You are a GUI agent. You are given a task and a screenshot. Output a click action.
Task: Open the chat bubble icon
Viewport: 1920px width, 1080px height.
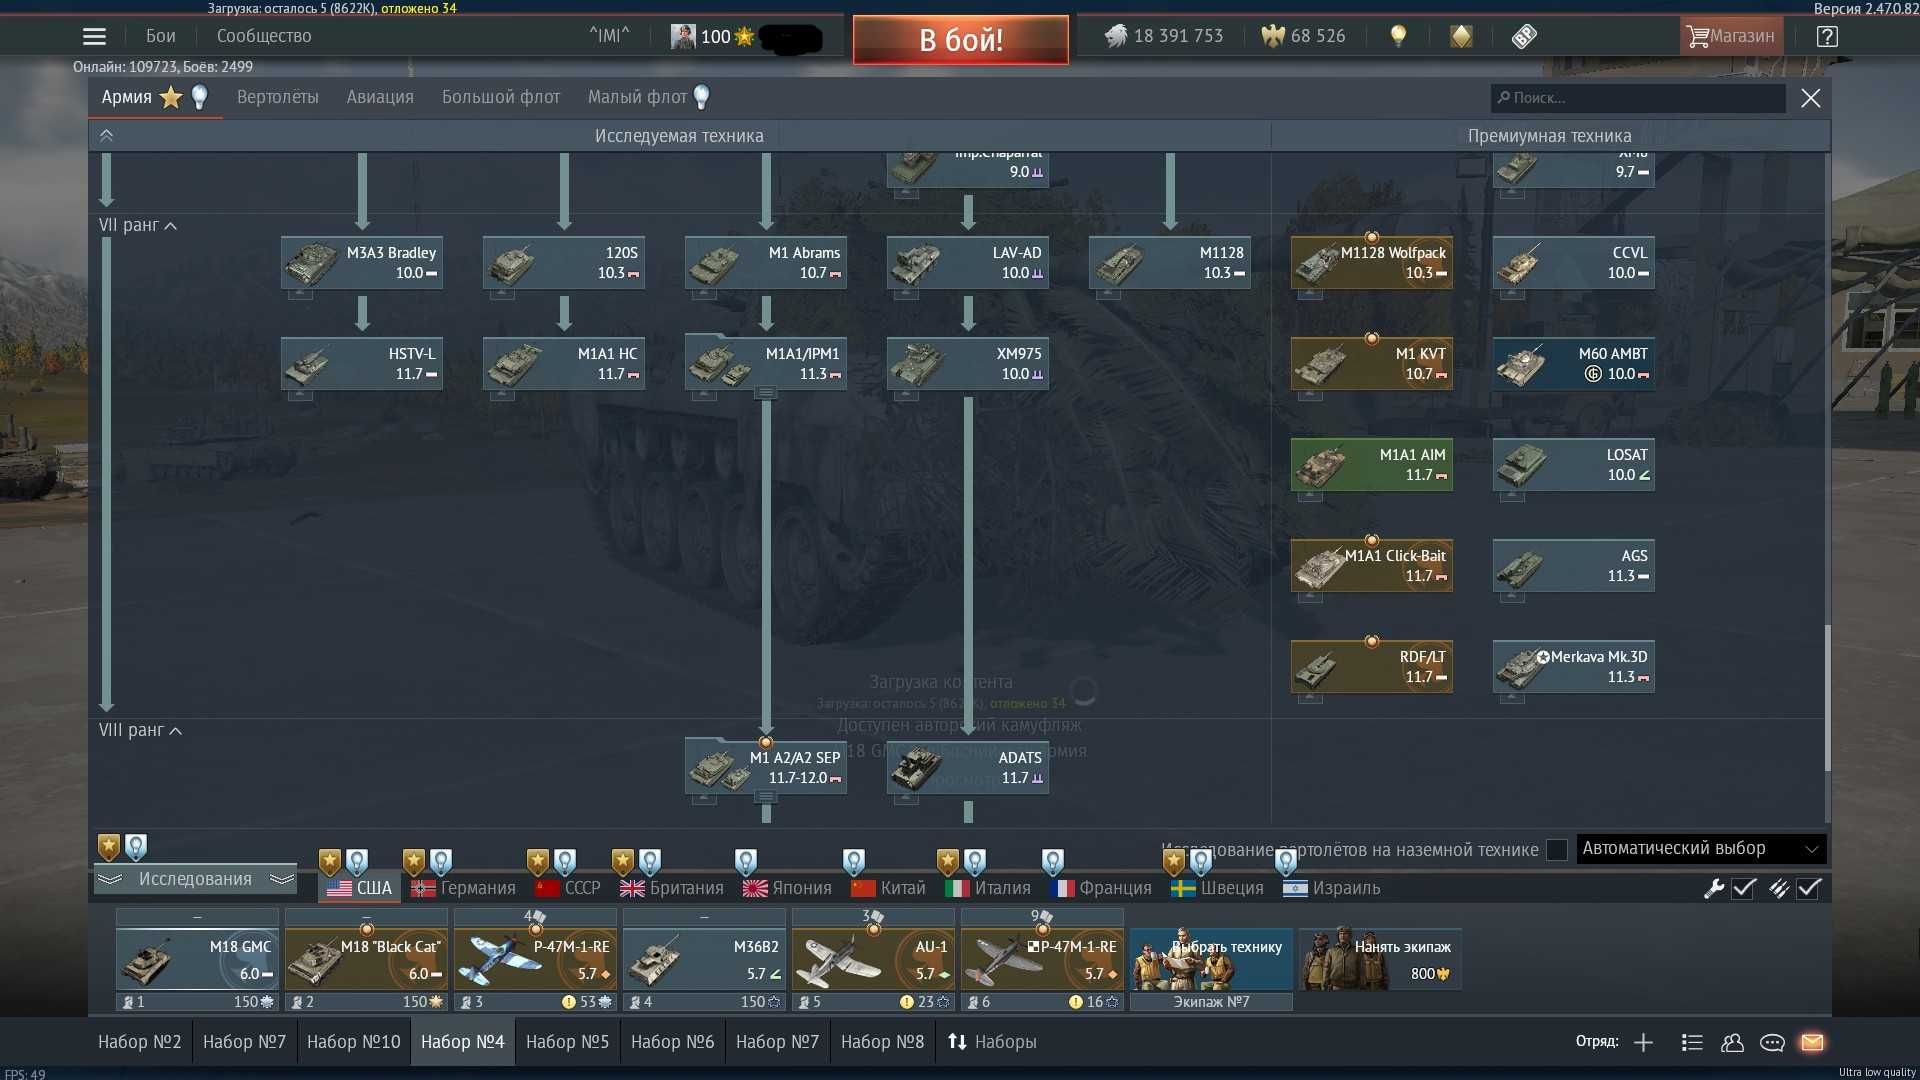[1772, 1043]
